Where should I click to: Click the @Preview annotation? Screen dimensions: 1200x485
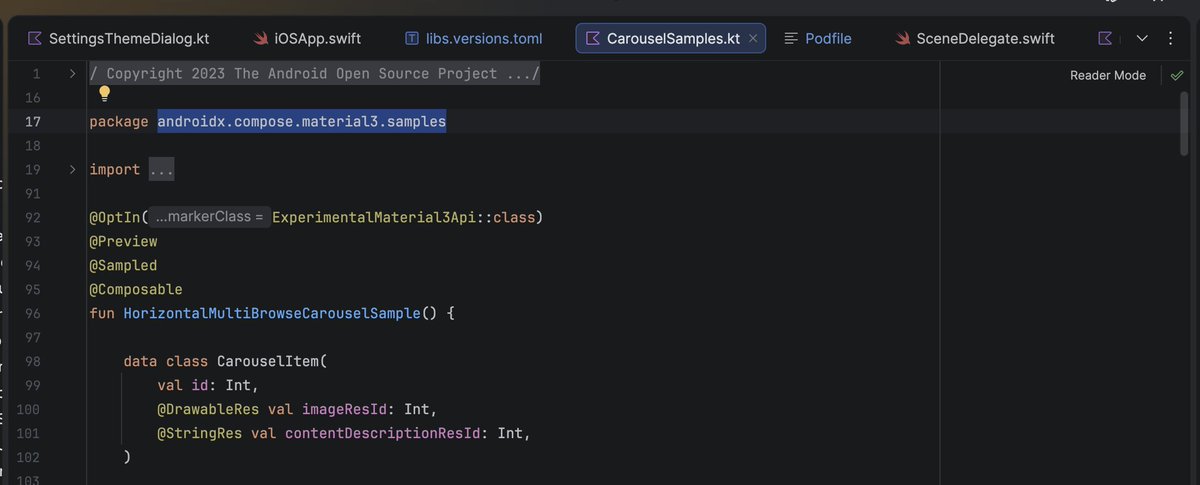[x=123, y=241]
